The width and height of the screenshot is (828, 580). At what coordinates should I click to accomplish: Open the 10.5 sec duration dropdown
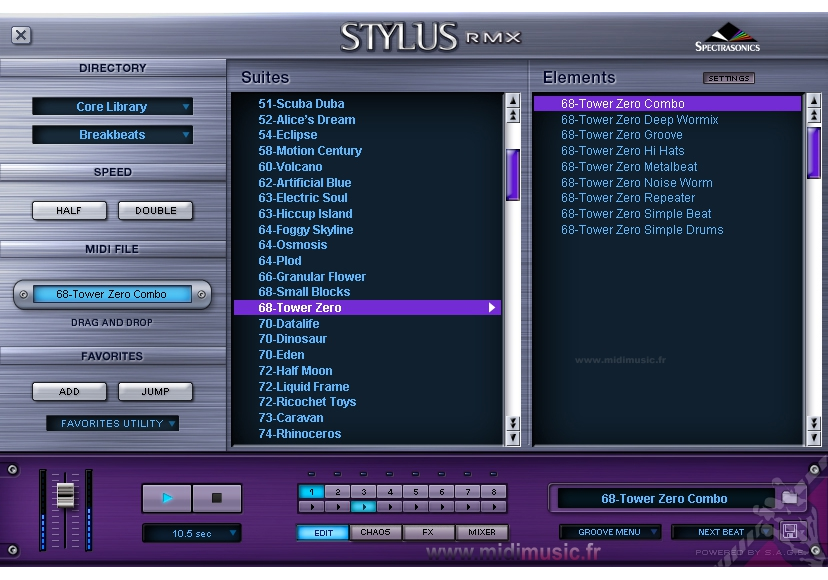(192, 533)
